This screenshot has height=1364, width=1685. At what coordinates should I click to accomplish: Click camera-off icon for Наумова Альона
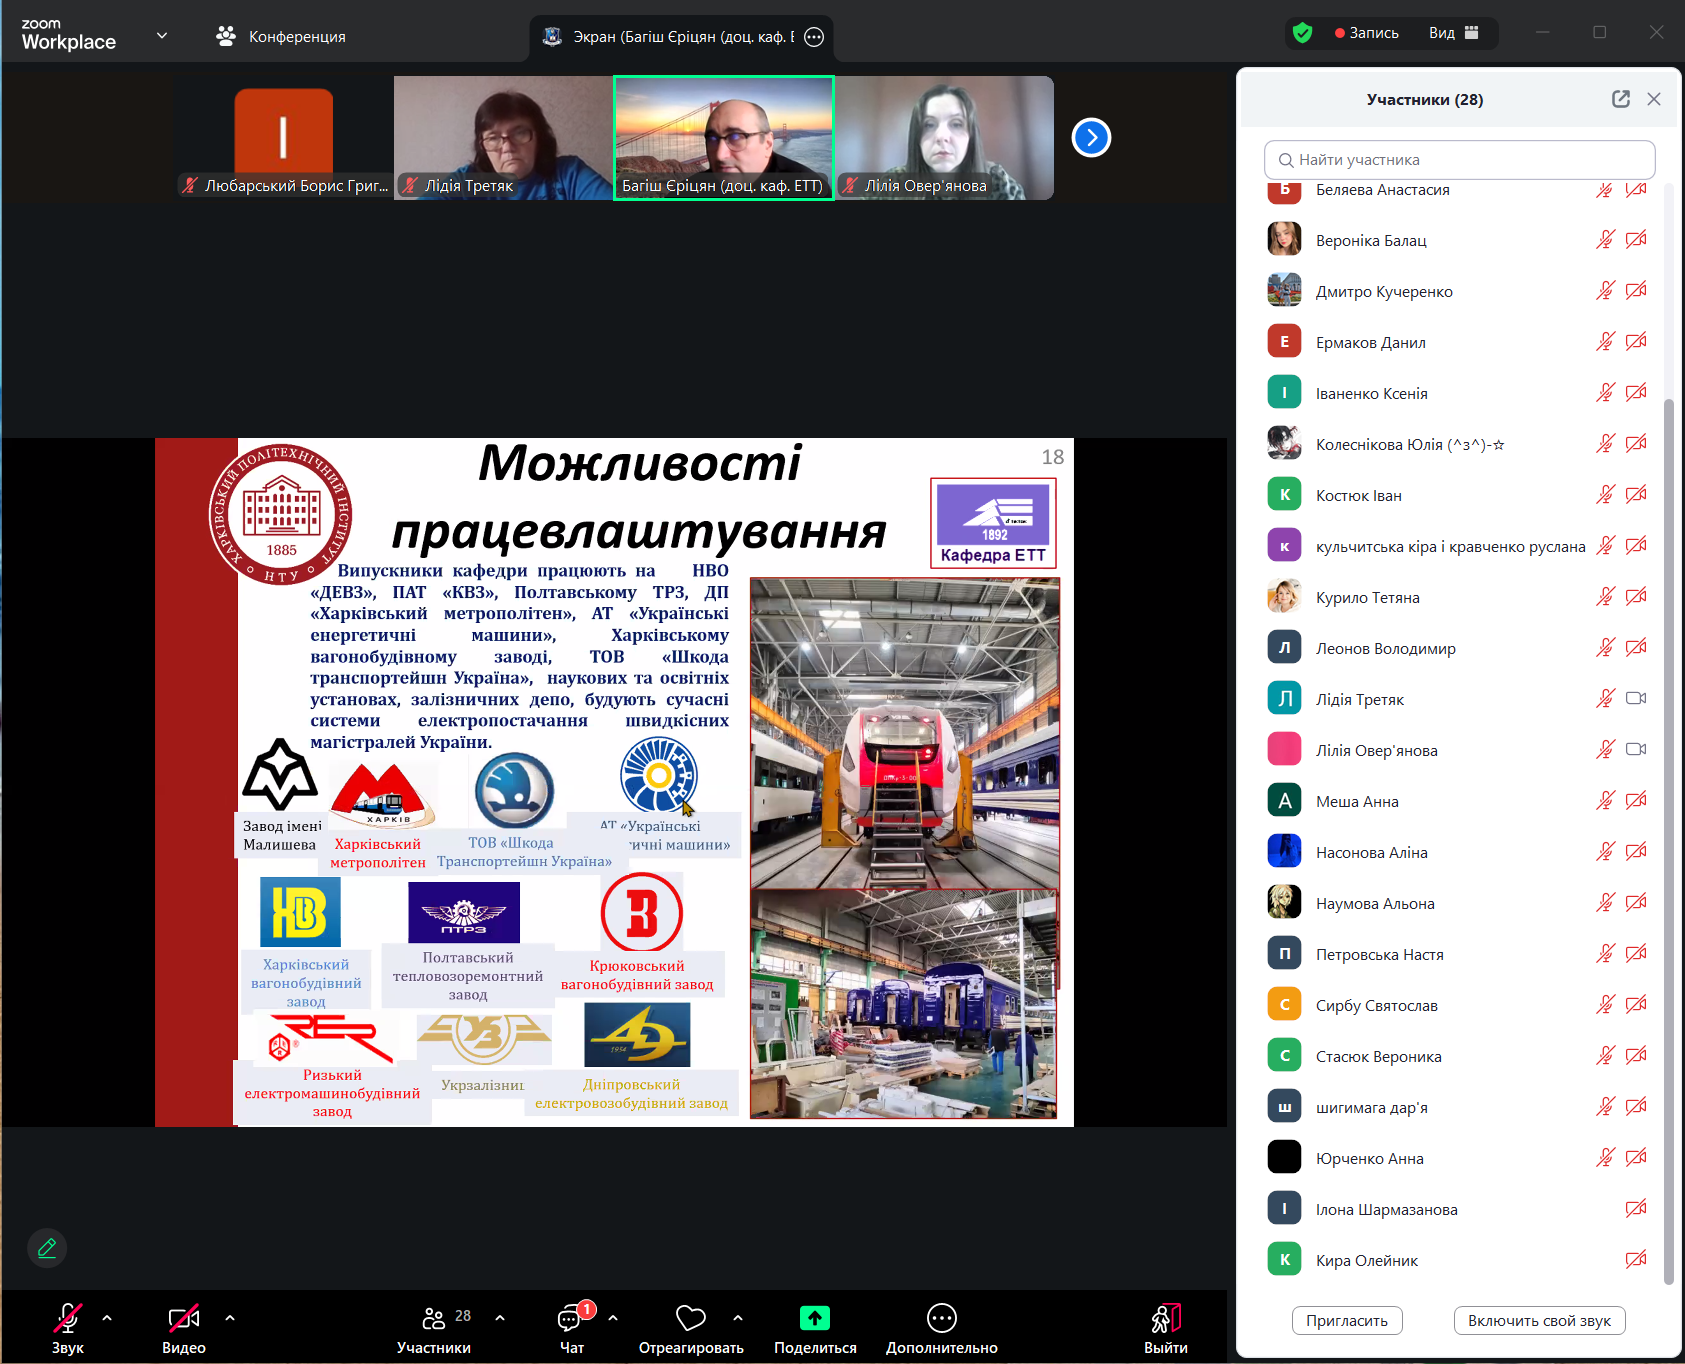click(x=1636, y=903)
